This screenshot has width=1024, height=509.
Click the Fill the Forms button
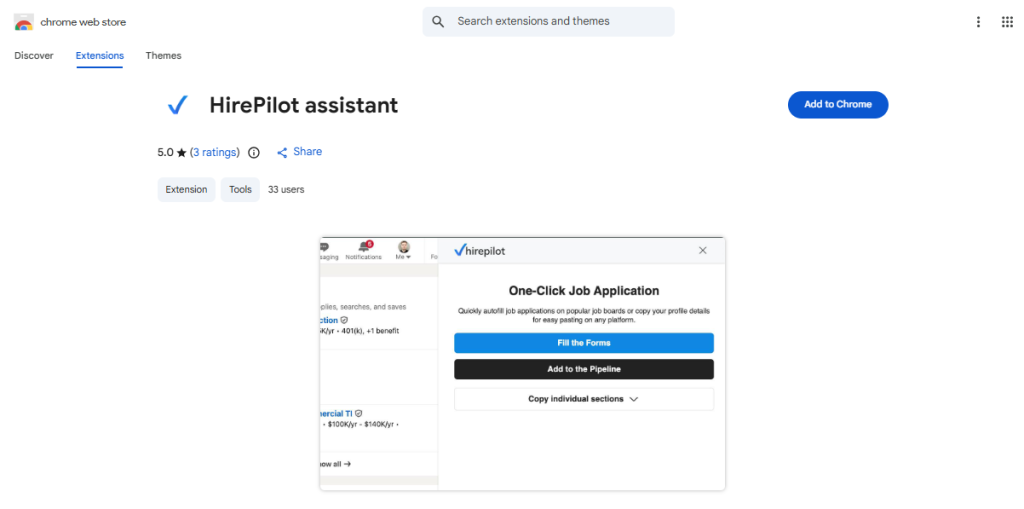(584, 343)
